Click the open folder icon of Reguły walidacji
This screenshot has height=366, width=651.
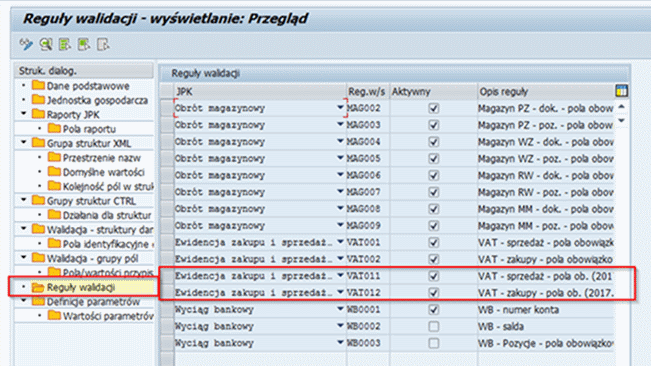click(38, 287)
